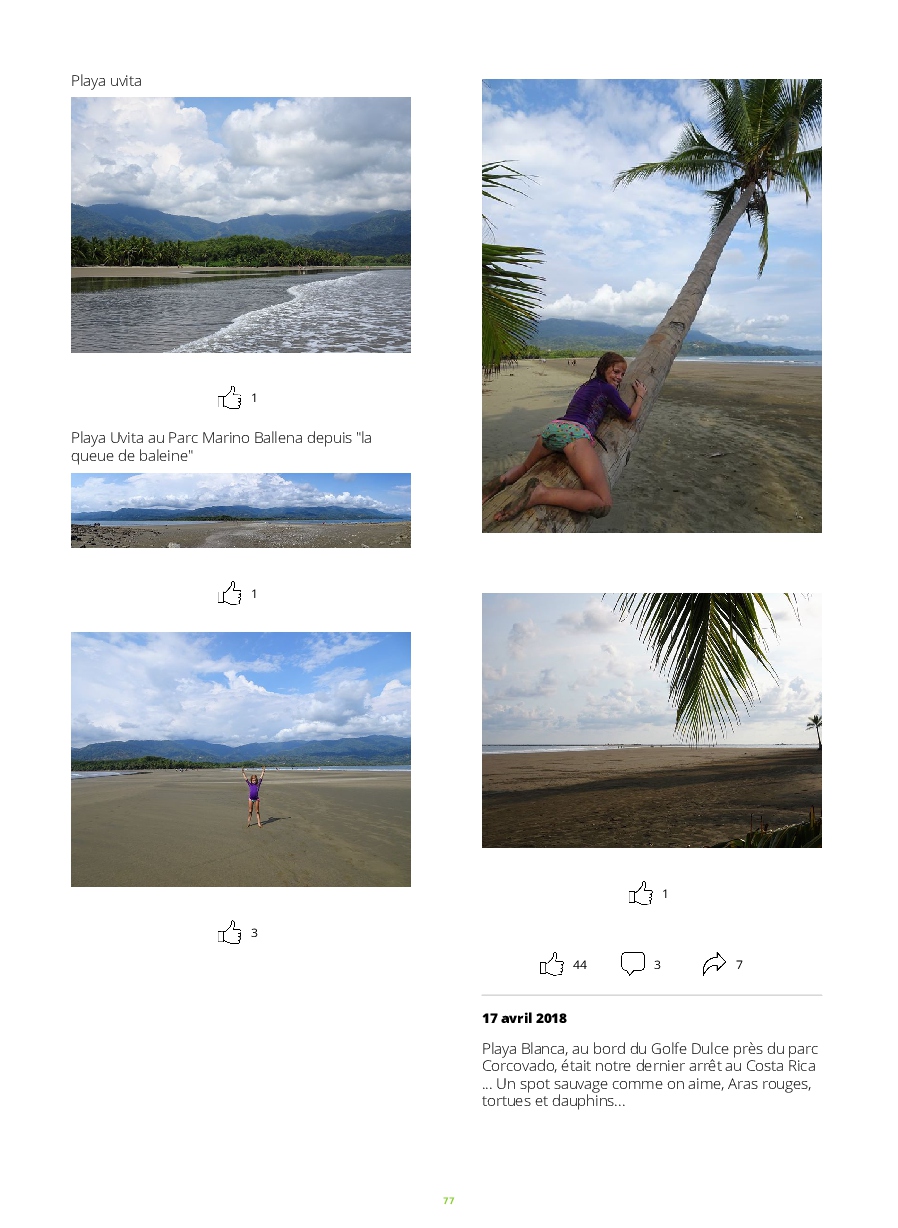The height and width of the screenshot is (1228, 898).
Task: Open the Playa uvita waves photo
Action: point(241,225)
